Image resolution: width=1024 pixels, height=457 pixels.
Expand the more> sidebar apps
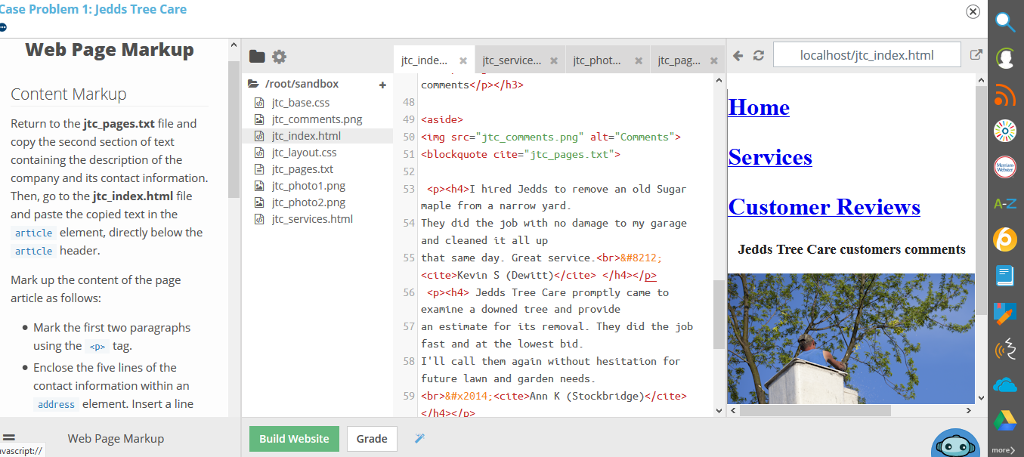1002,450
